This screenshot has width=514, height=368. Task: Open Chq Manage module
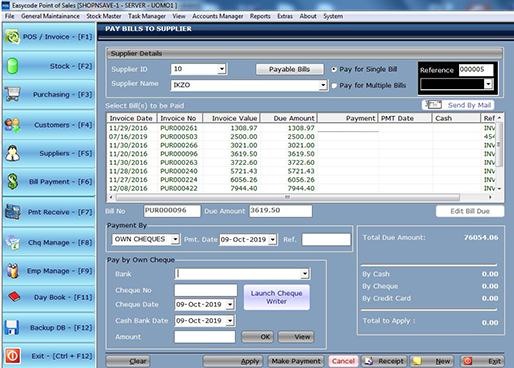(x=49, y=242)
